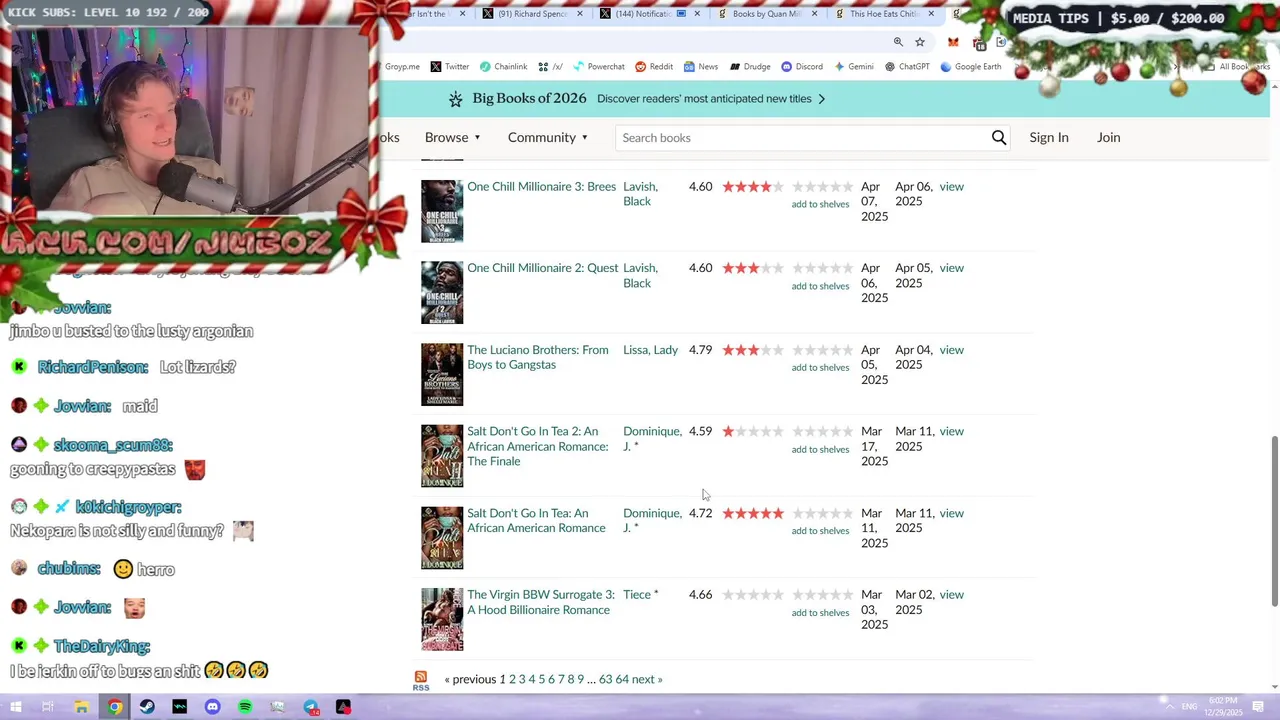Click TheDairyKing username in chat
The width and height of the screenshot is (1280, 720).
pos(102,646)
